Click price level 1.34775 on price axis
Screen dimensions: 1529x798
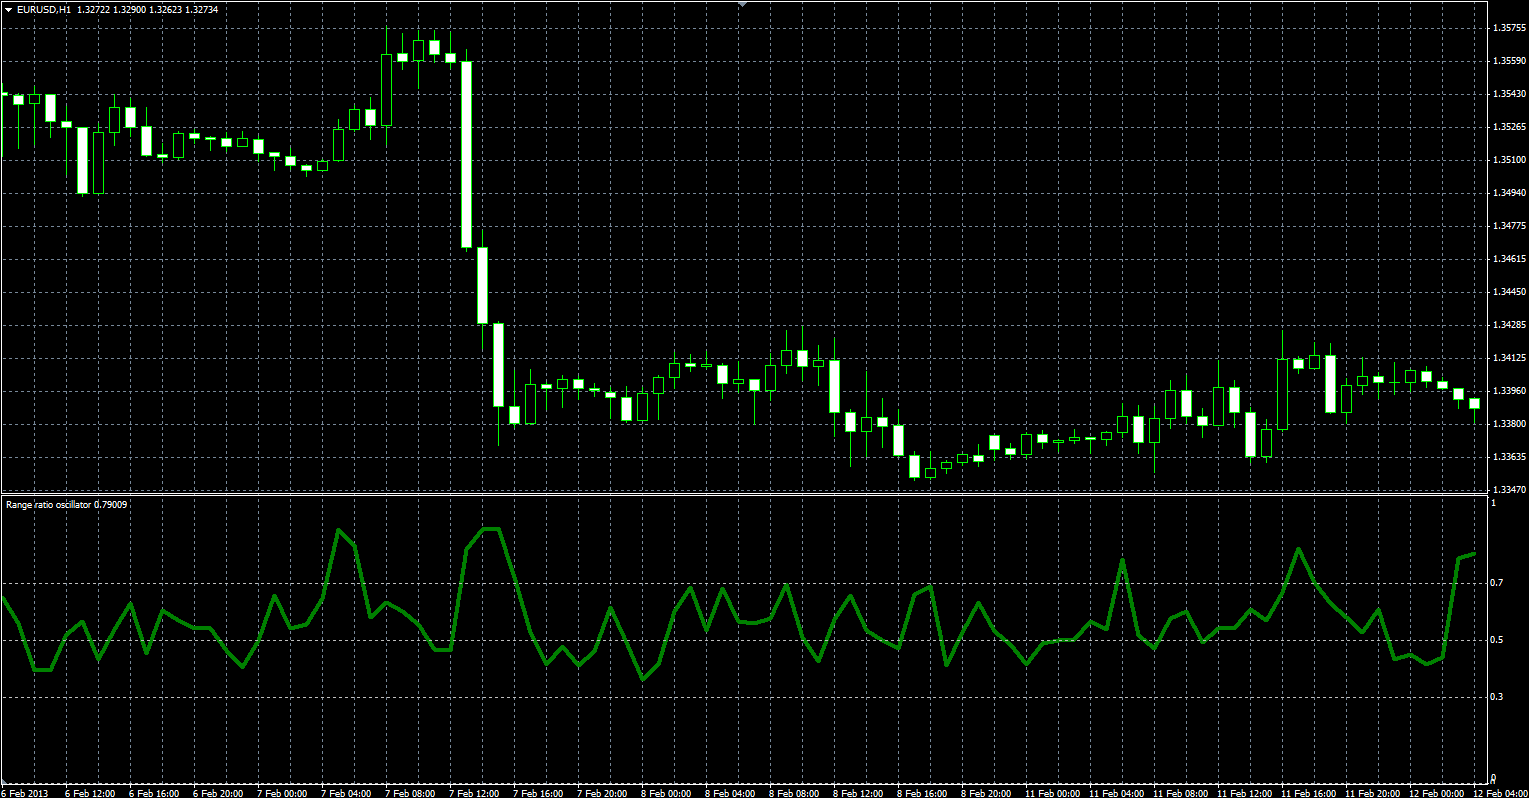tap(1508, 226)
